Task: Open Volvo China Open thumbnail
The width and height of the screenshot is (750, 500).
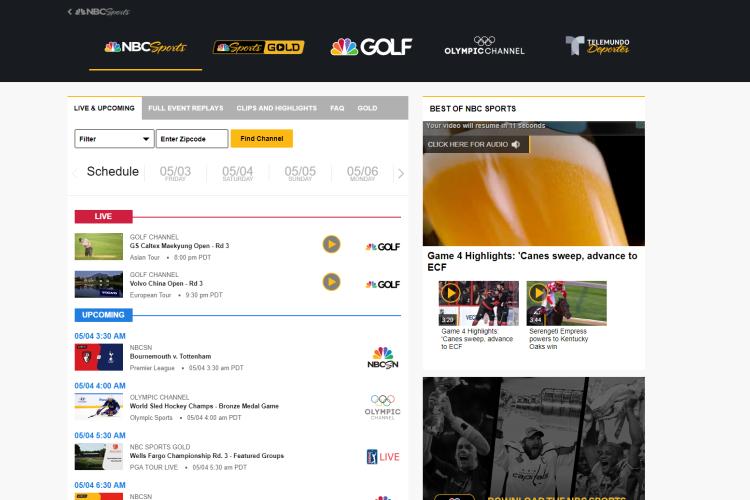Action: 99,284
